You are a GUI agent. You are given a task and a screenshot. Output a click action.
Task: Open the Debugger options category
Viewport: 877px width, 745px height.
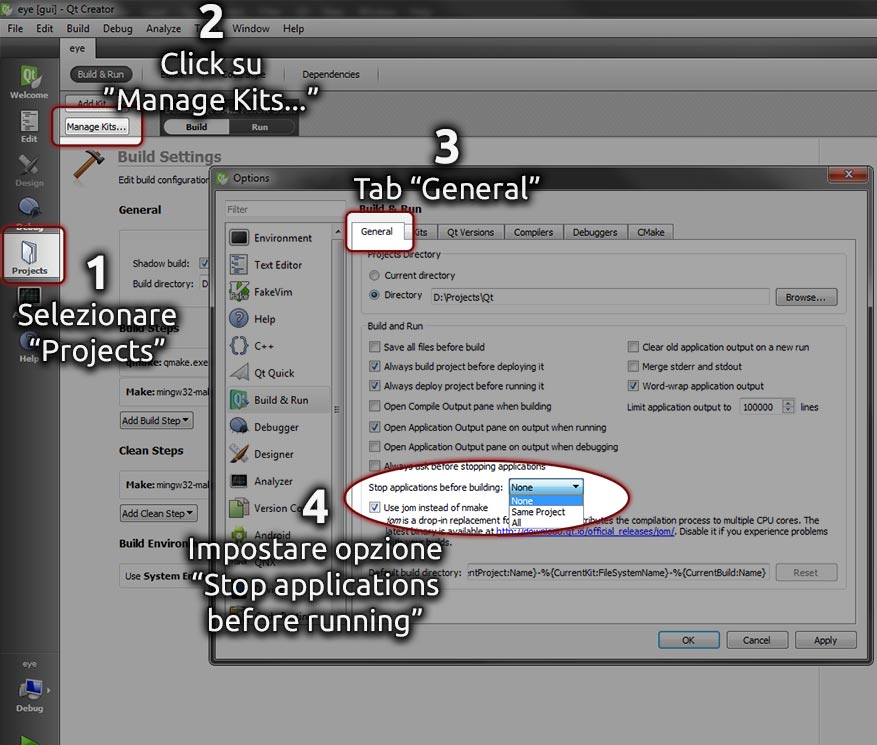click(x=278, y=427)
